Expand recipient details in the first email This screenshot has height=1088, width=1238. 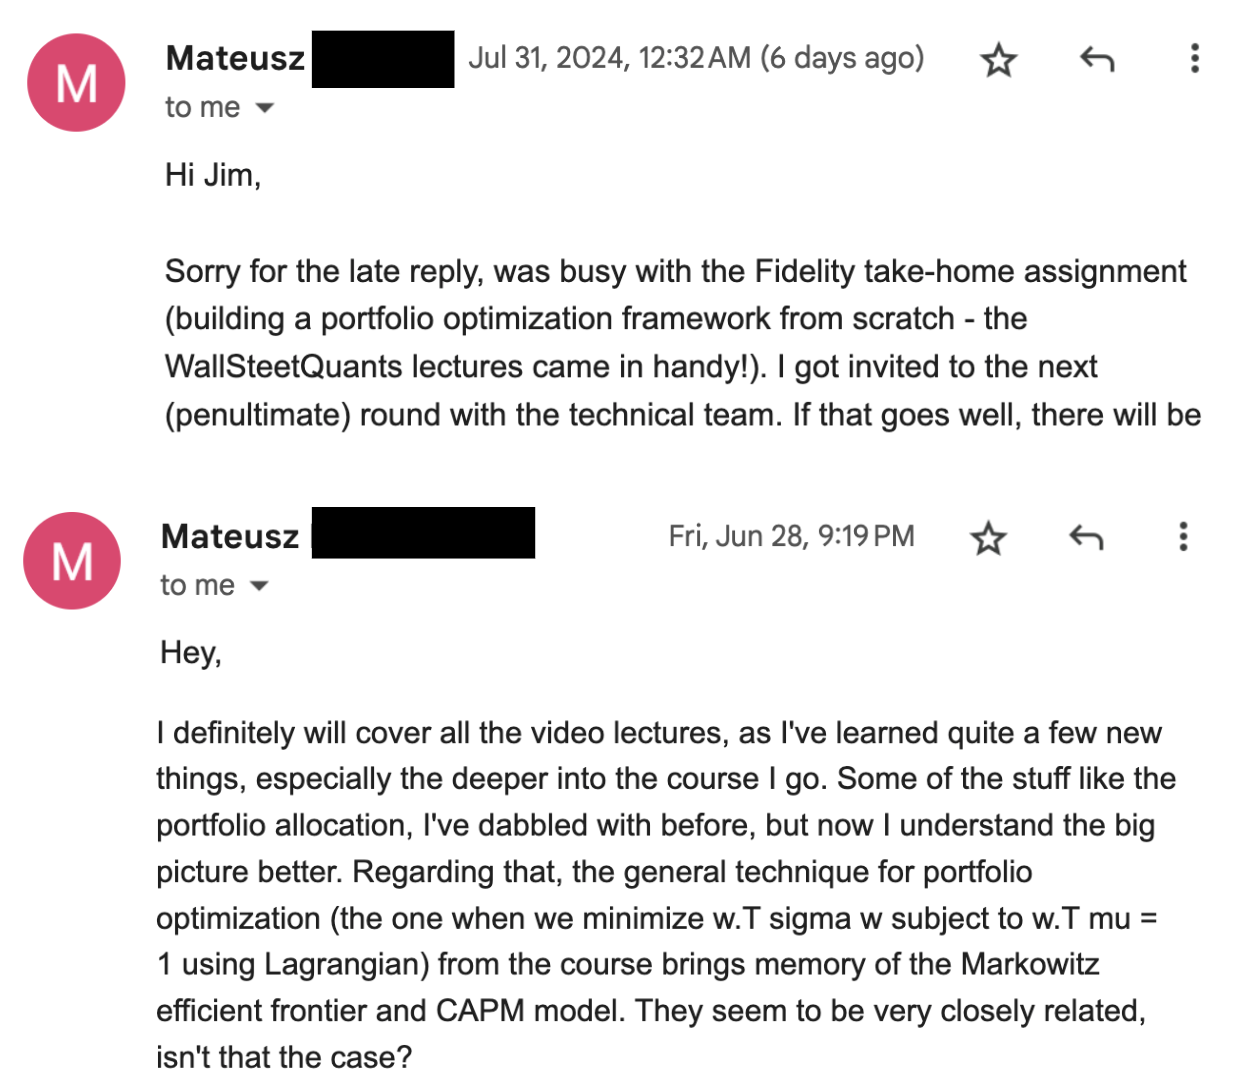[x=264, y=108]
